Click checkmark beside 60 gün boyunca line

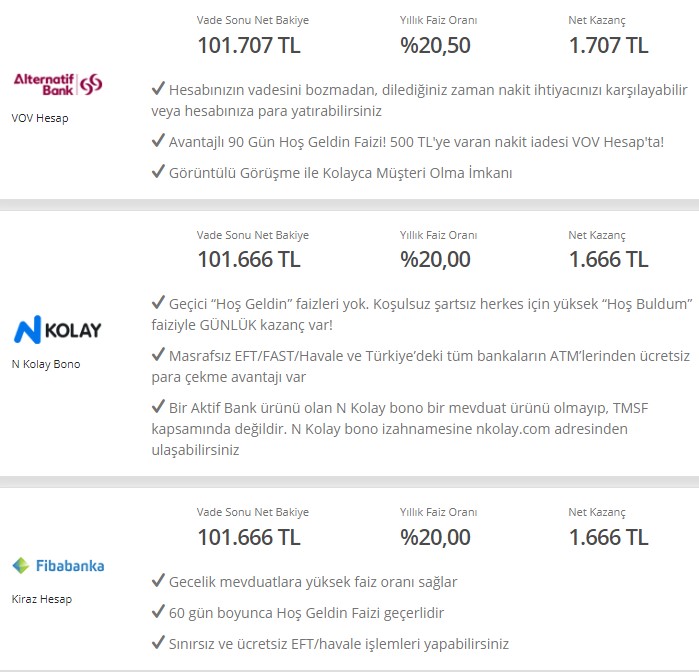(158, 611)
